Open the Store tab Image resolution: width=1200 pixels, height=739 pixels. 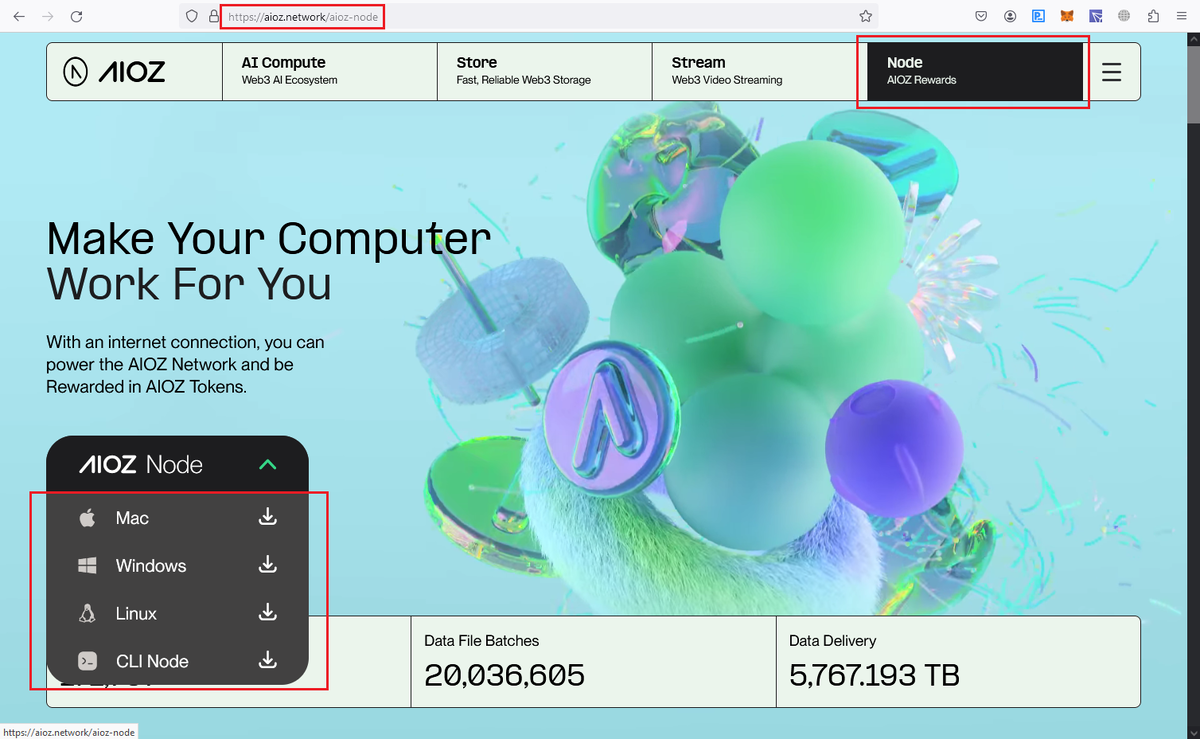(544, 71)
